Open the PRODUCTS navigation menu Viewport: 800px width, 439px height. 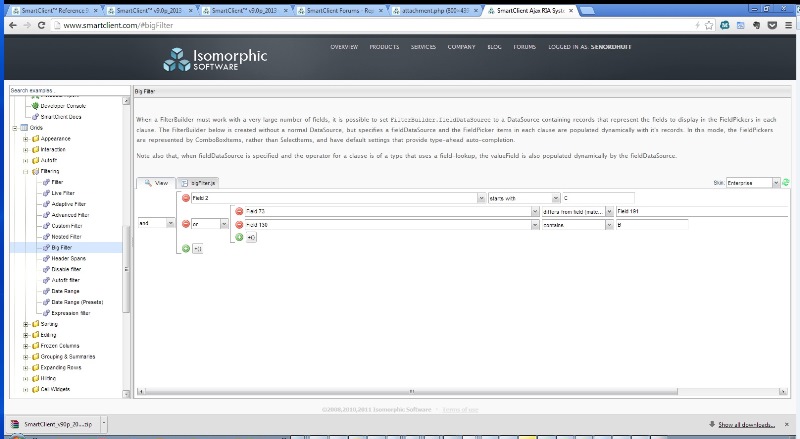384,47
